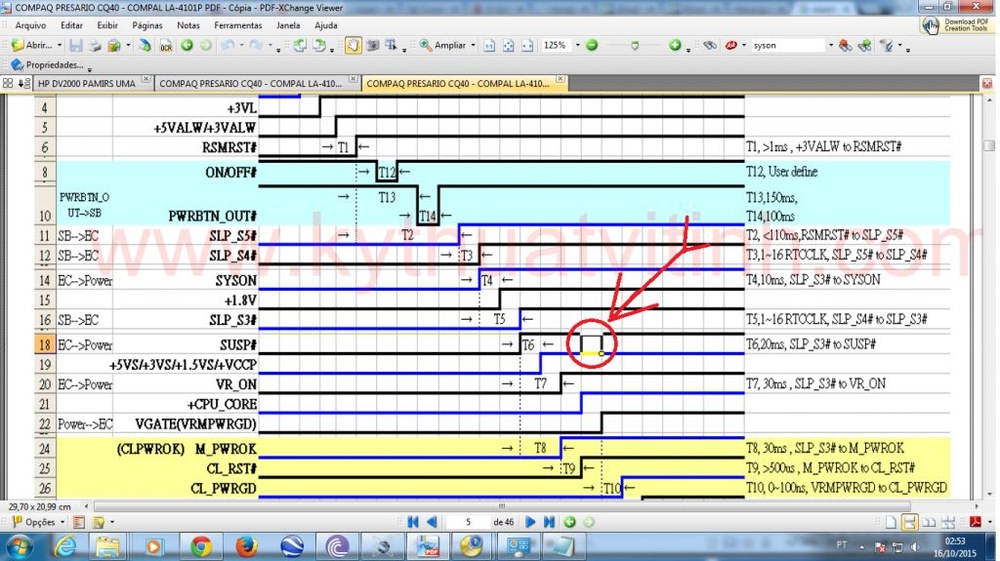Viewport: 1000px width, 561px height.
Task: Click the Print icon
Action: click(x=95, y=45)
